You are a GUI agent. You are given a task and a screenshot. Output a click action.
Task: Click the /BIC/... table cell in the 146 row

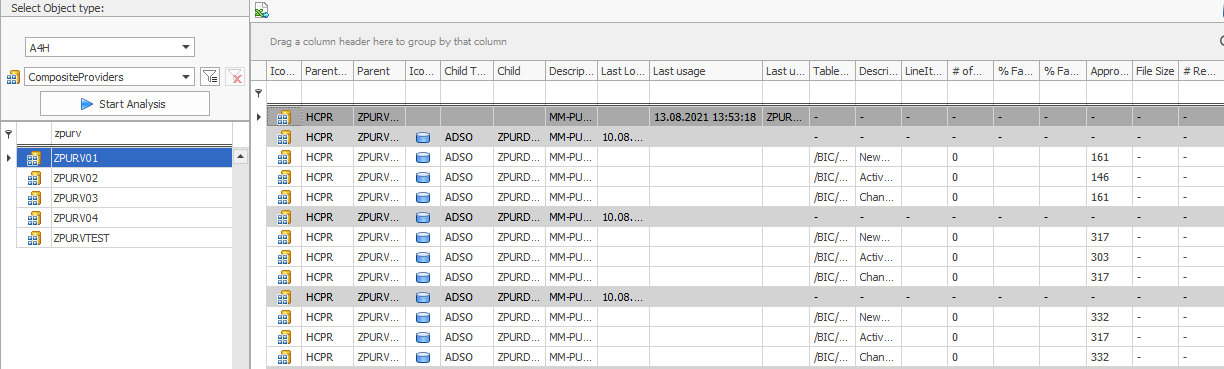click(832, 177)
